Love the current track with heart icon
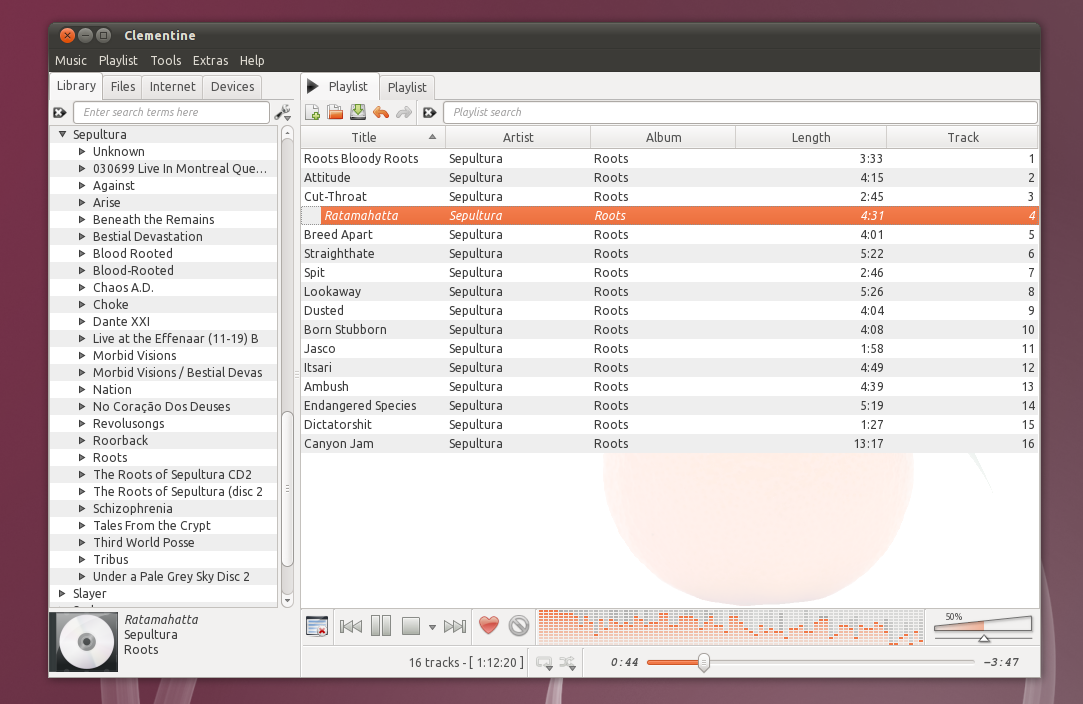The width and height of the screenshot is (1083, 704). pos(488,626)
